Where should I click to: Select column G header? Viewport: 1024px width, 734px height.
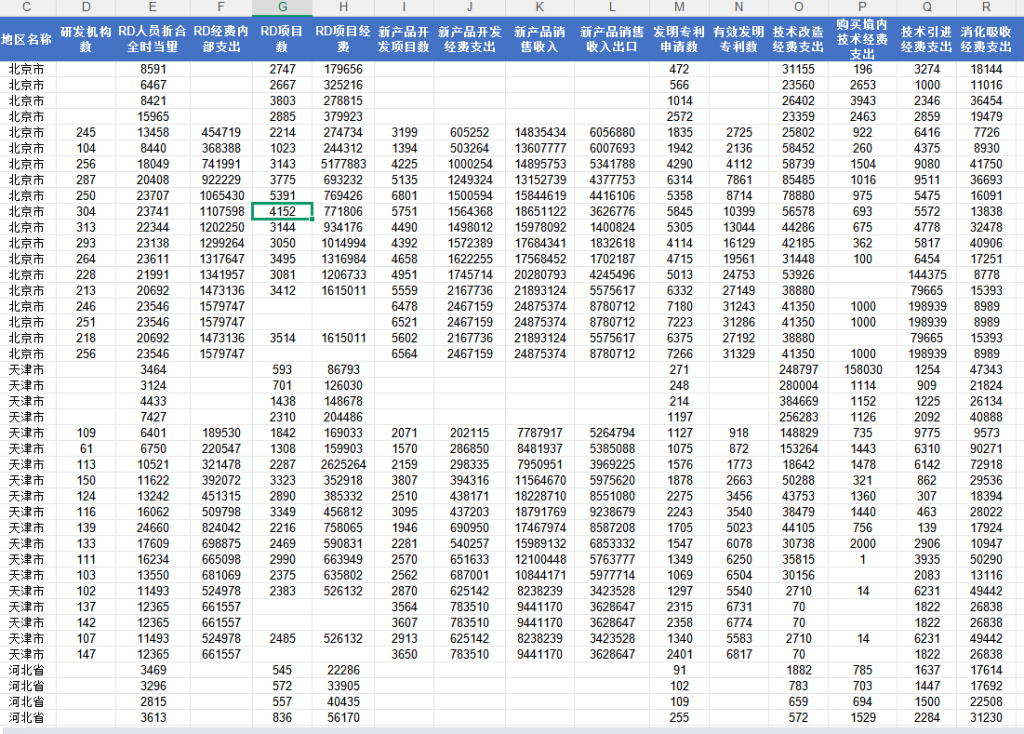click(281, 8)
